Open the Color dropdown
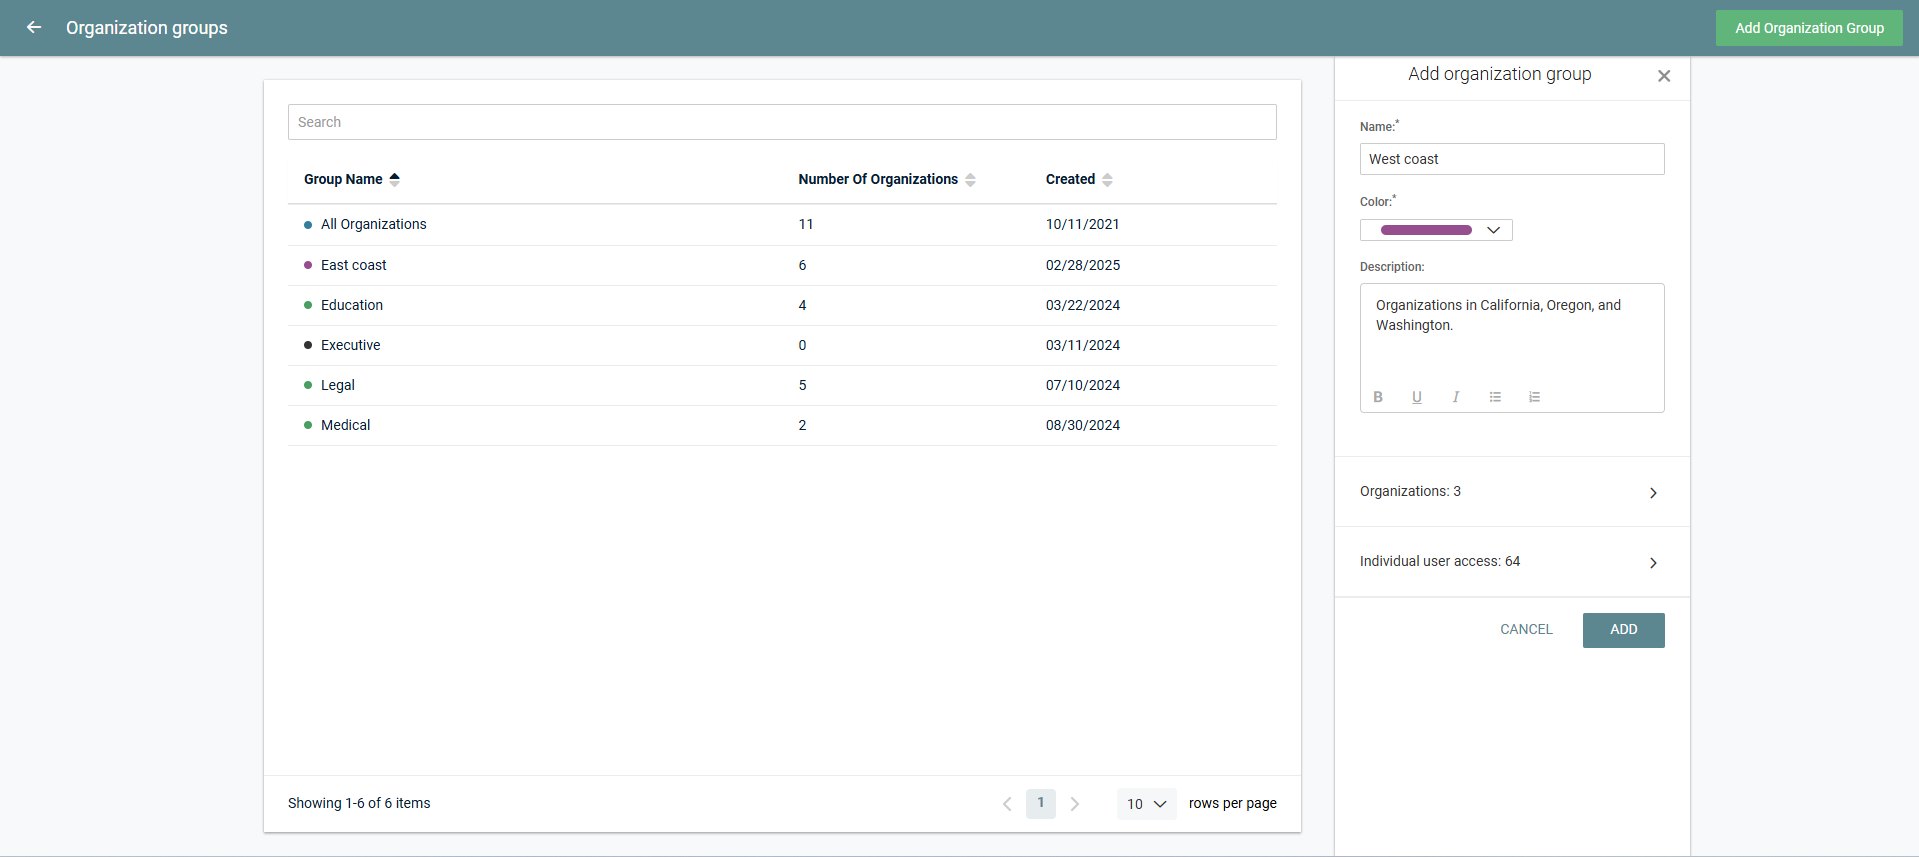Viewport: 1919px width, 857px height. [1436, 230]
